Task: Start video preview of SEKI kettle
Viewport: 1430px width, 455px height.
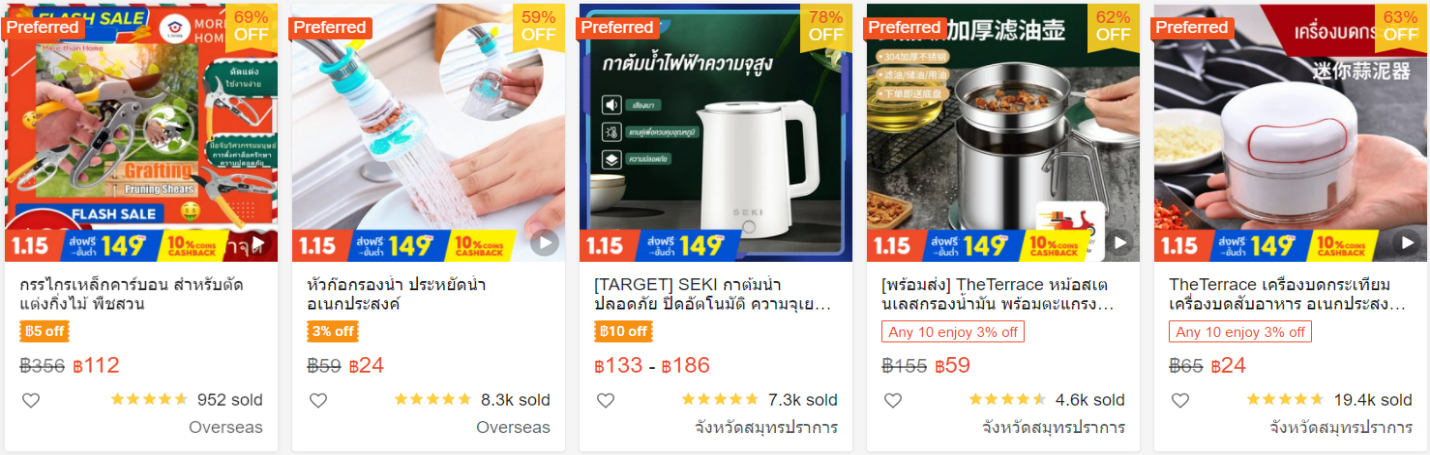Action: coord(832,243)
